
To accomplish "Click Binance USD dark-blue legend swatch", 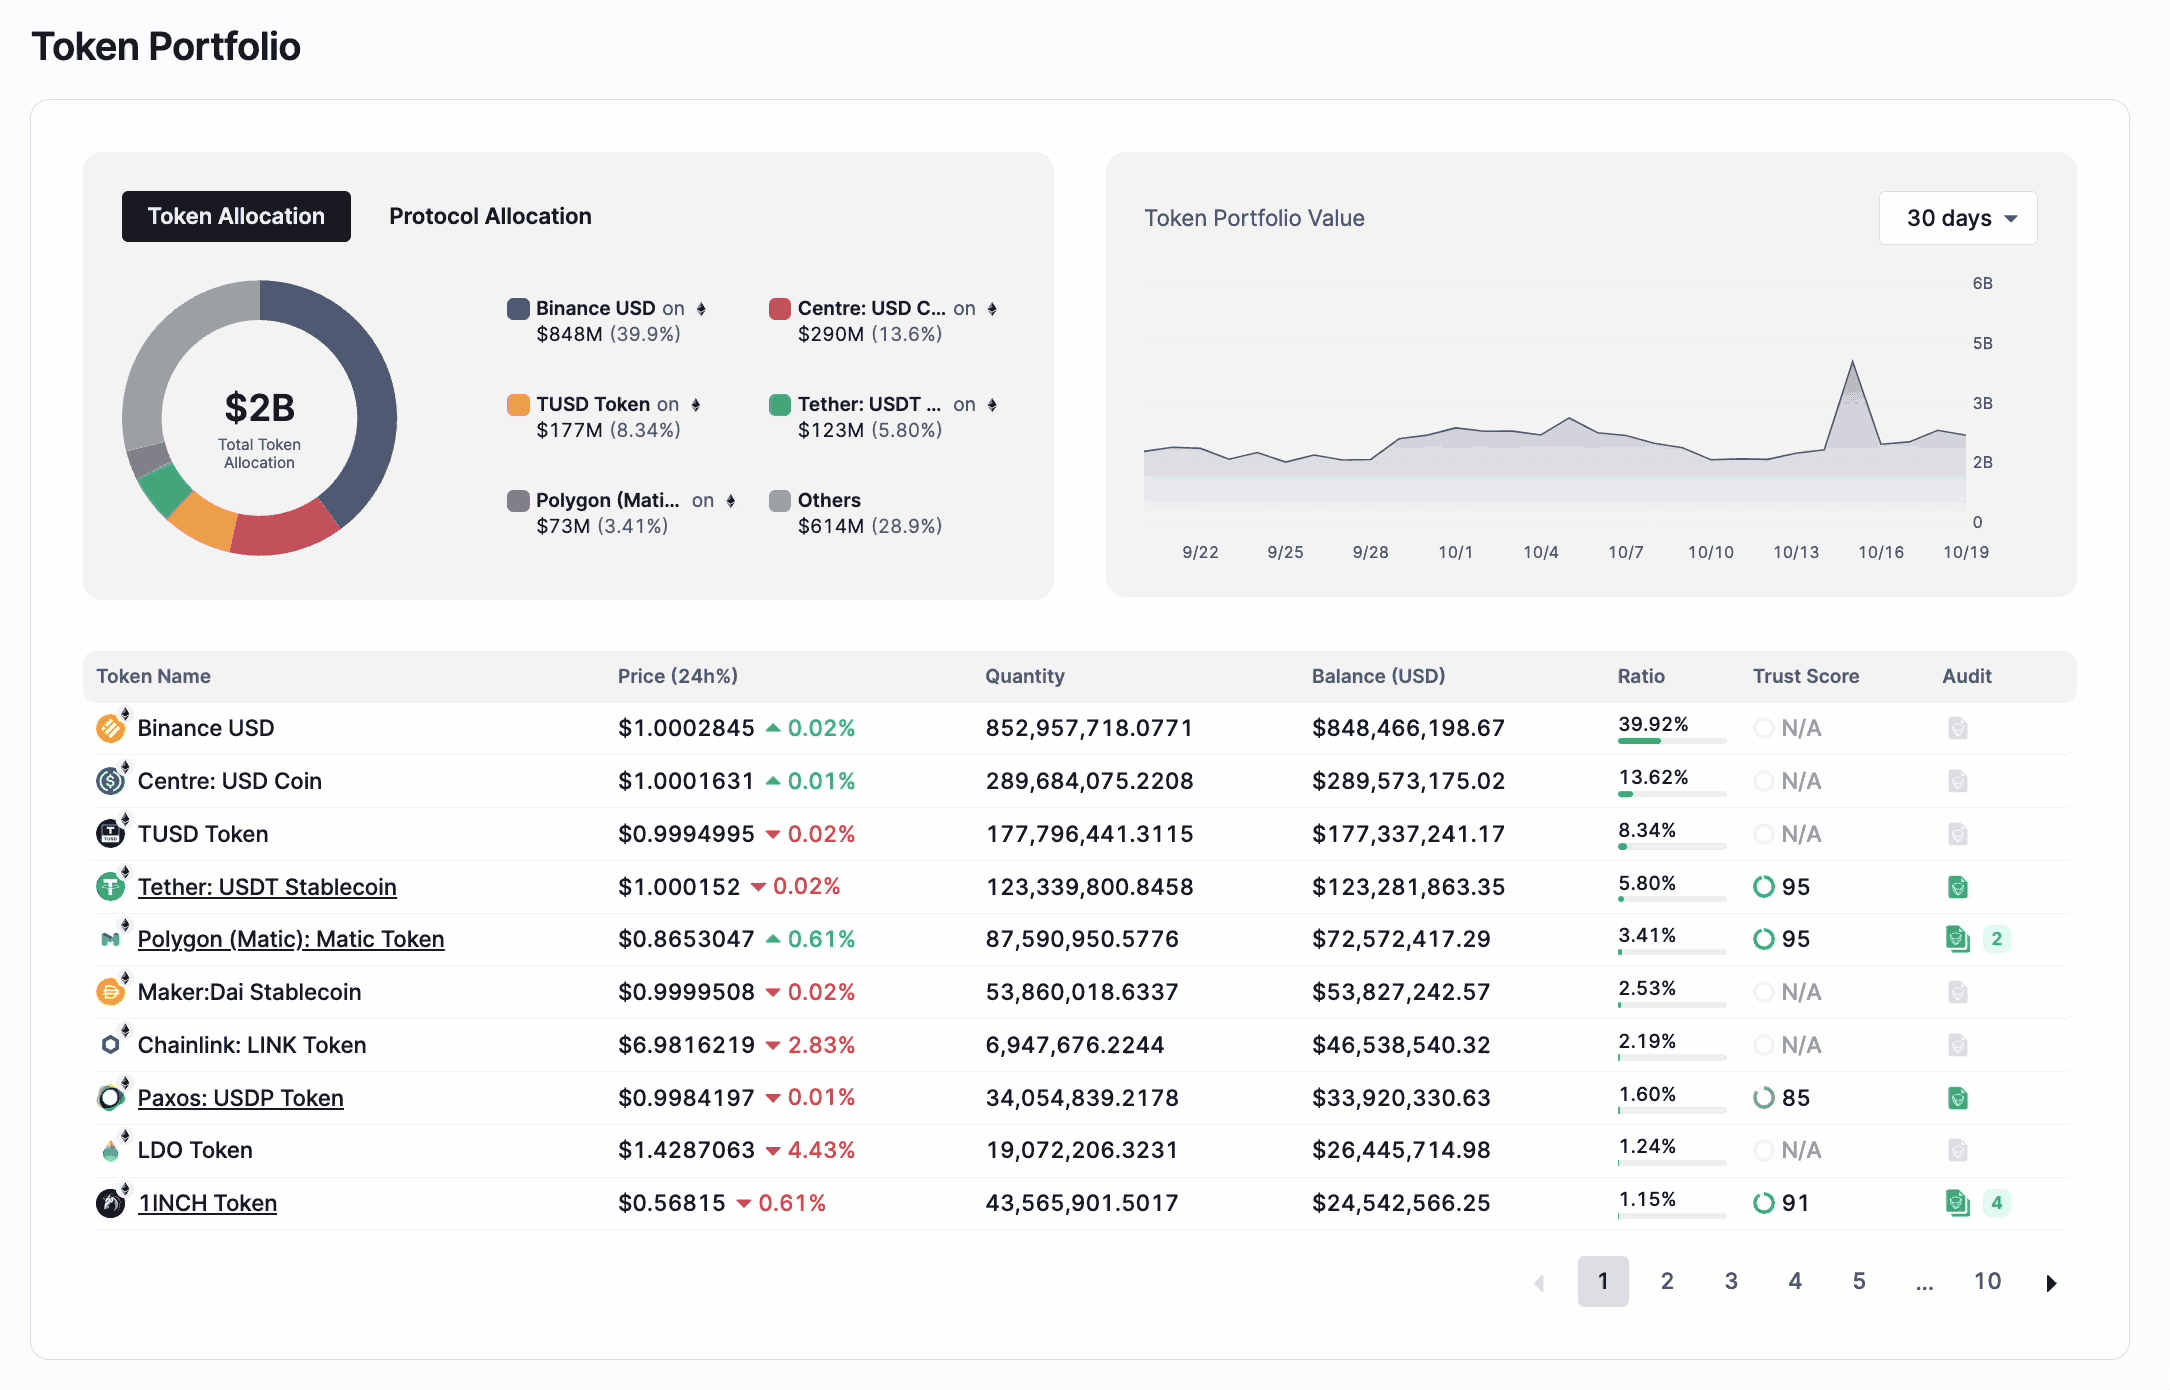I will pos(518,308).
